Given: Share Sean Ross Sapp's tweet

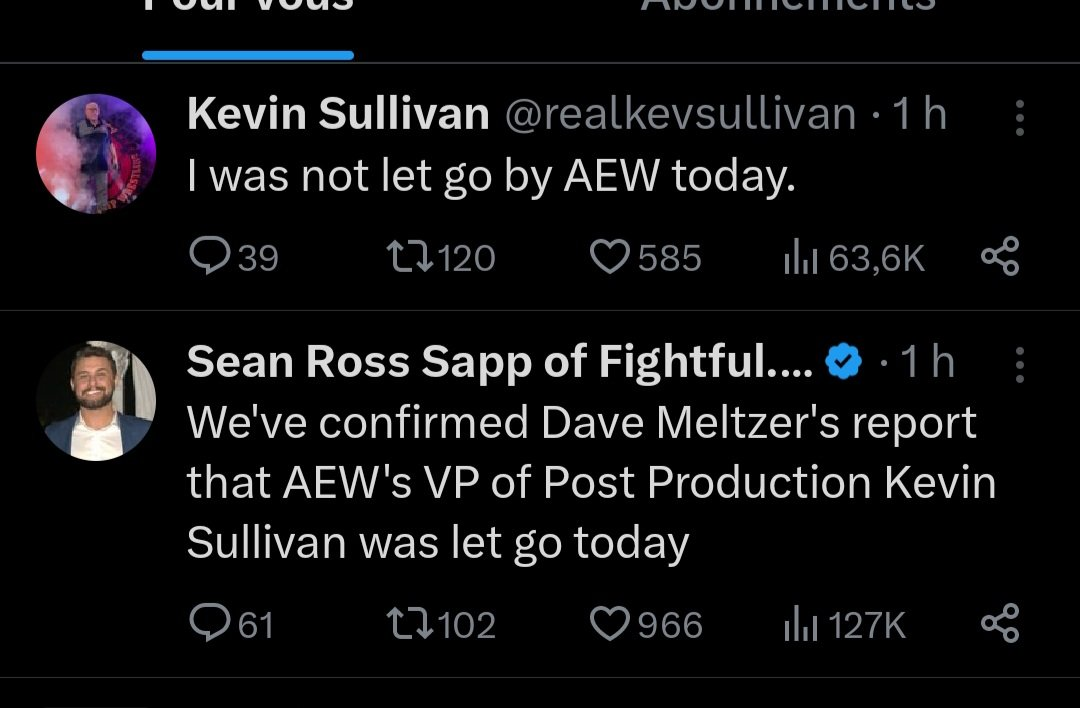Looking at the screenshot, I should pyautogui.click(x=999, y=624).
